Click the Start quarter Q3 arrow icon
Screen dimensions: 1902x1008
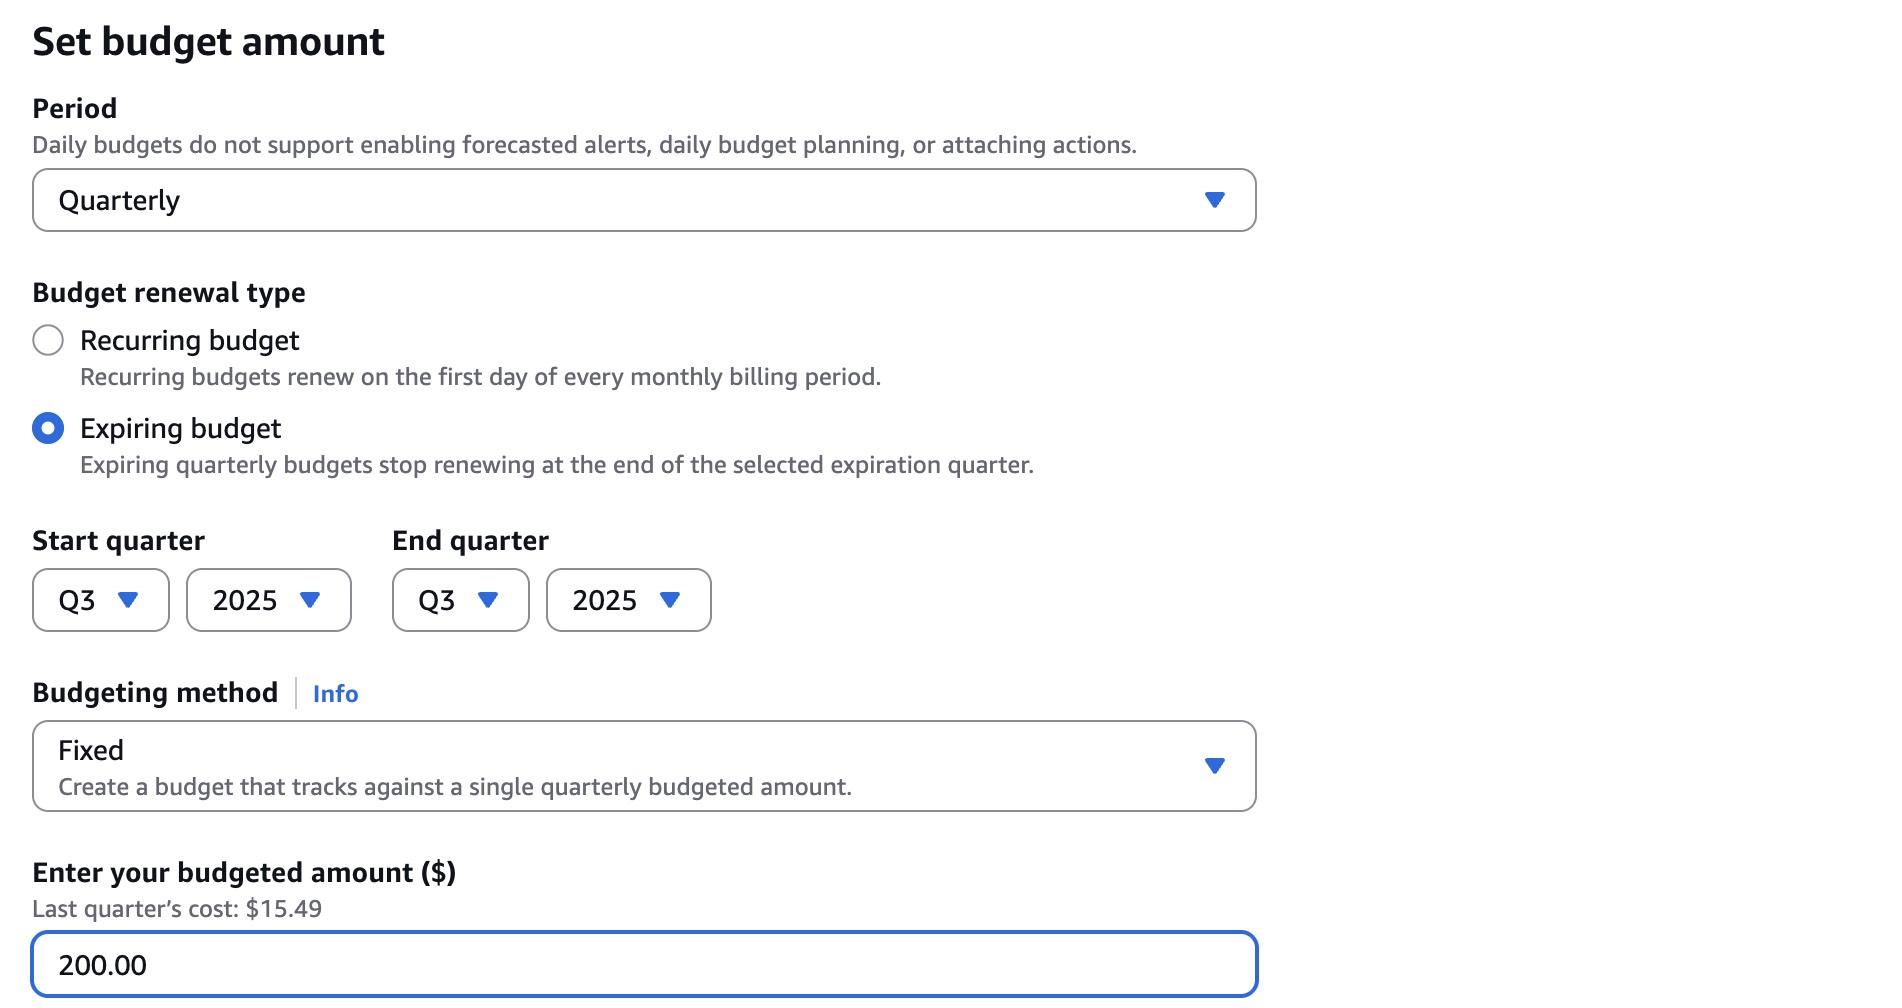[x=128, y=600]
